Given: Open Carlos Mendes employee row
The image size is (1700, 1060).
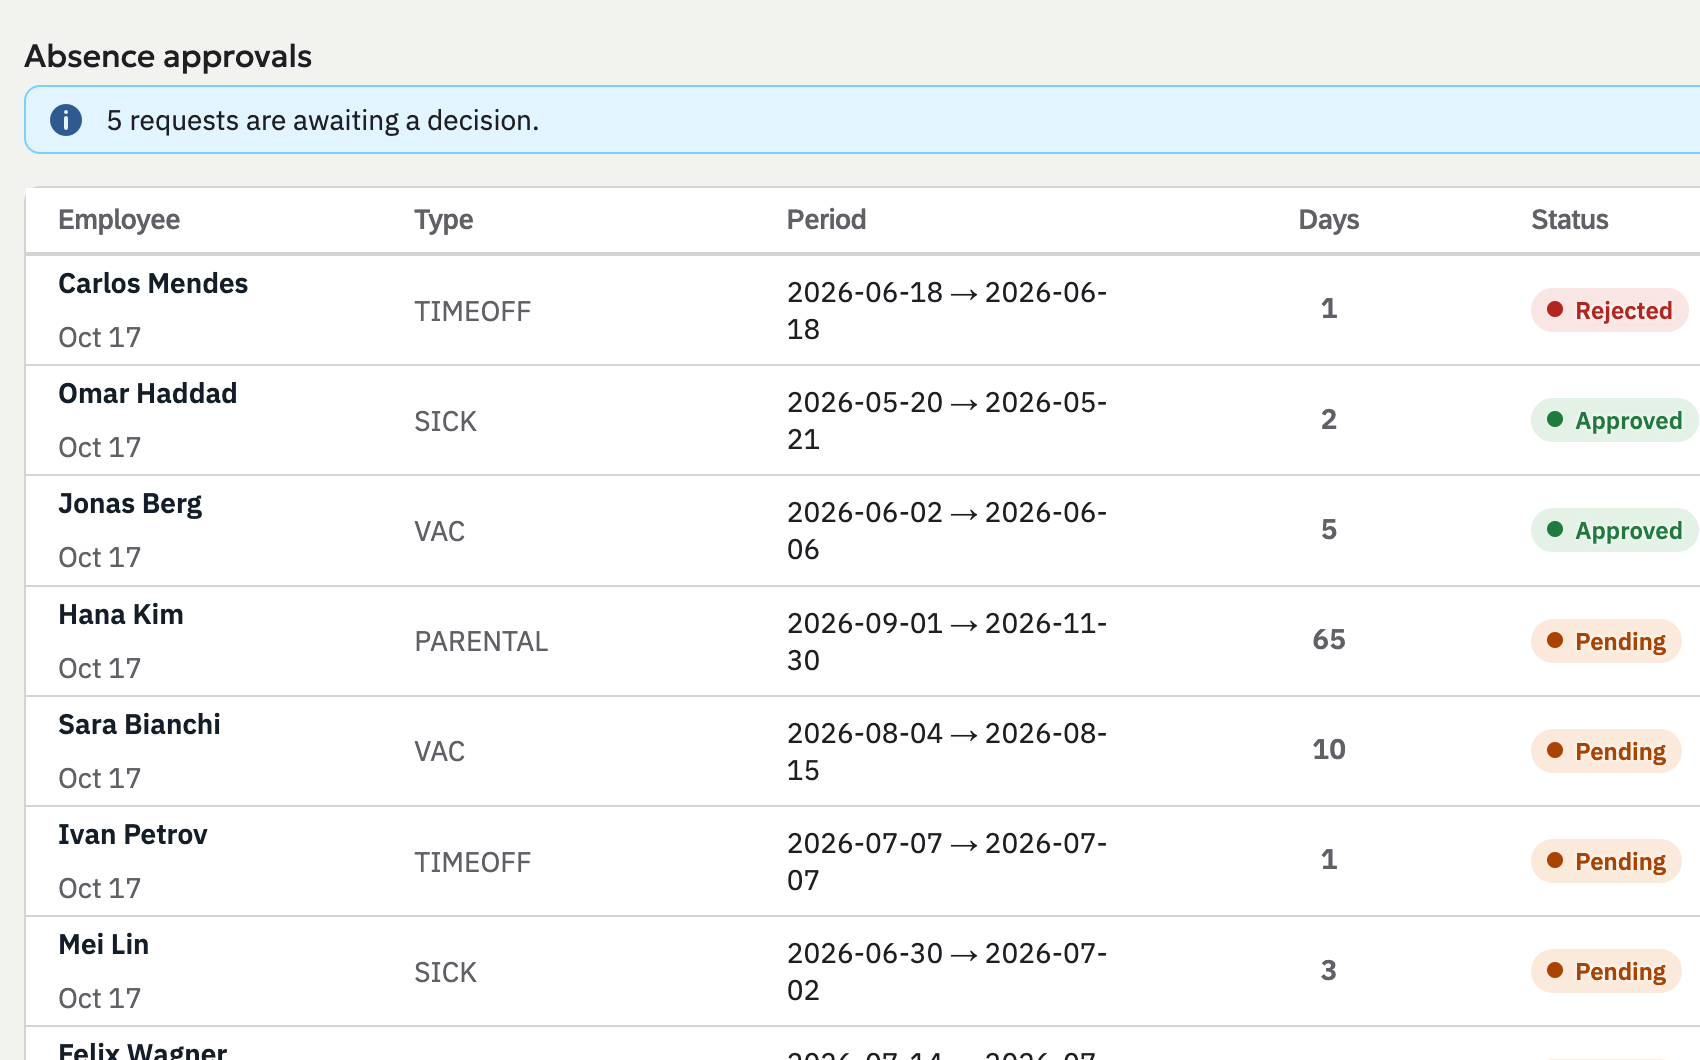Looking at the screenshot, I should (862, 310).
